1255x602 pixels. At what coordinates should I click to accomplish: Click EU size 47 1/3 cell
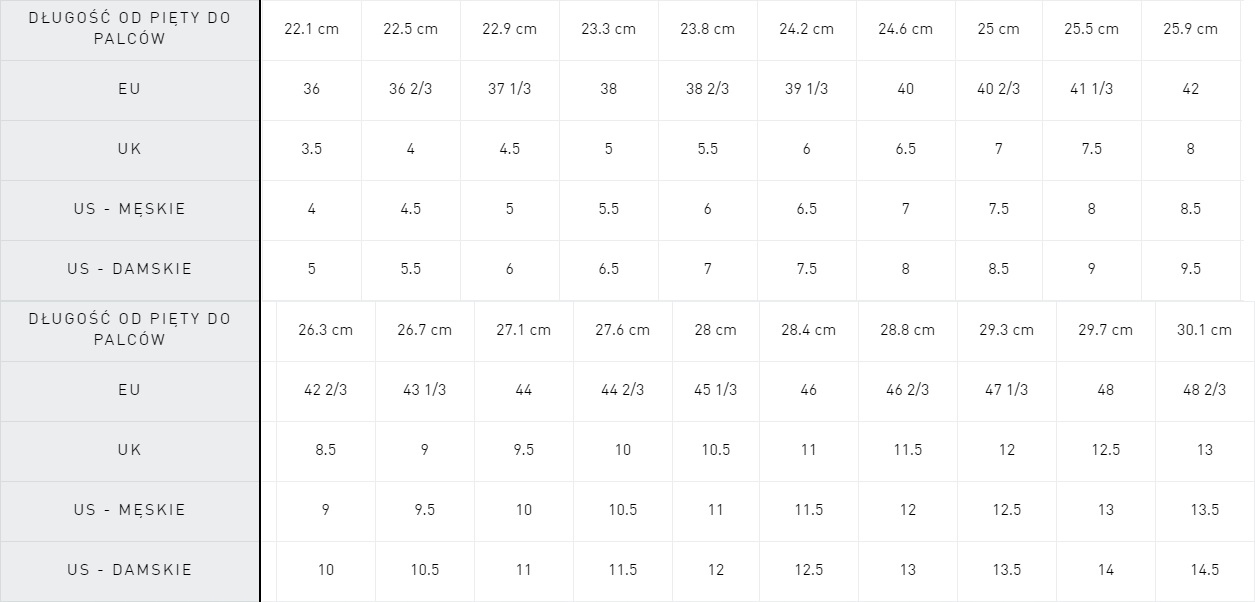click(x=1006, y=390)
